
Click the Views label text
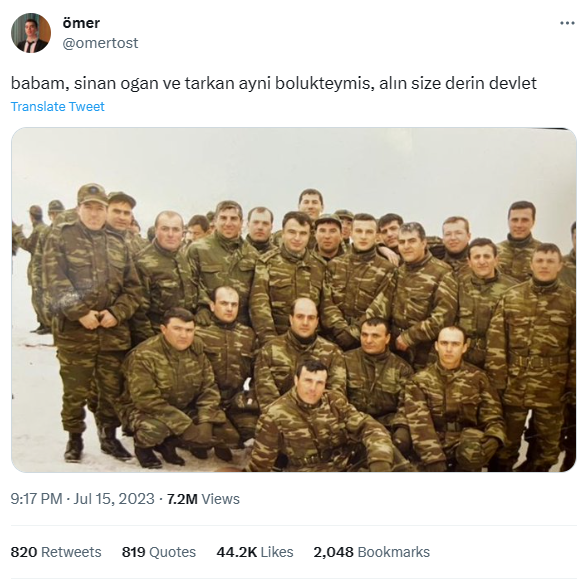(x=220, y=499)
